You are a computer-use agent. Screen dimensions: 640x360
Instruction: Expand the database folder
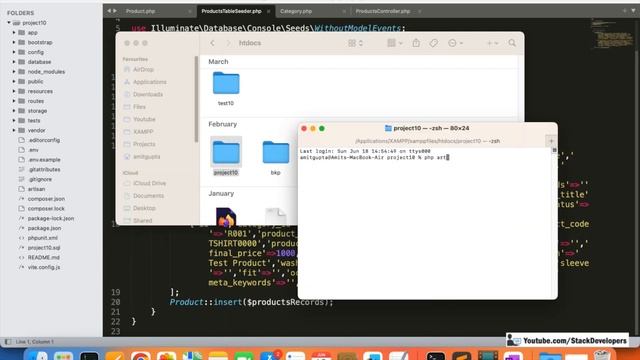(14, 62)
